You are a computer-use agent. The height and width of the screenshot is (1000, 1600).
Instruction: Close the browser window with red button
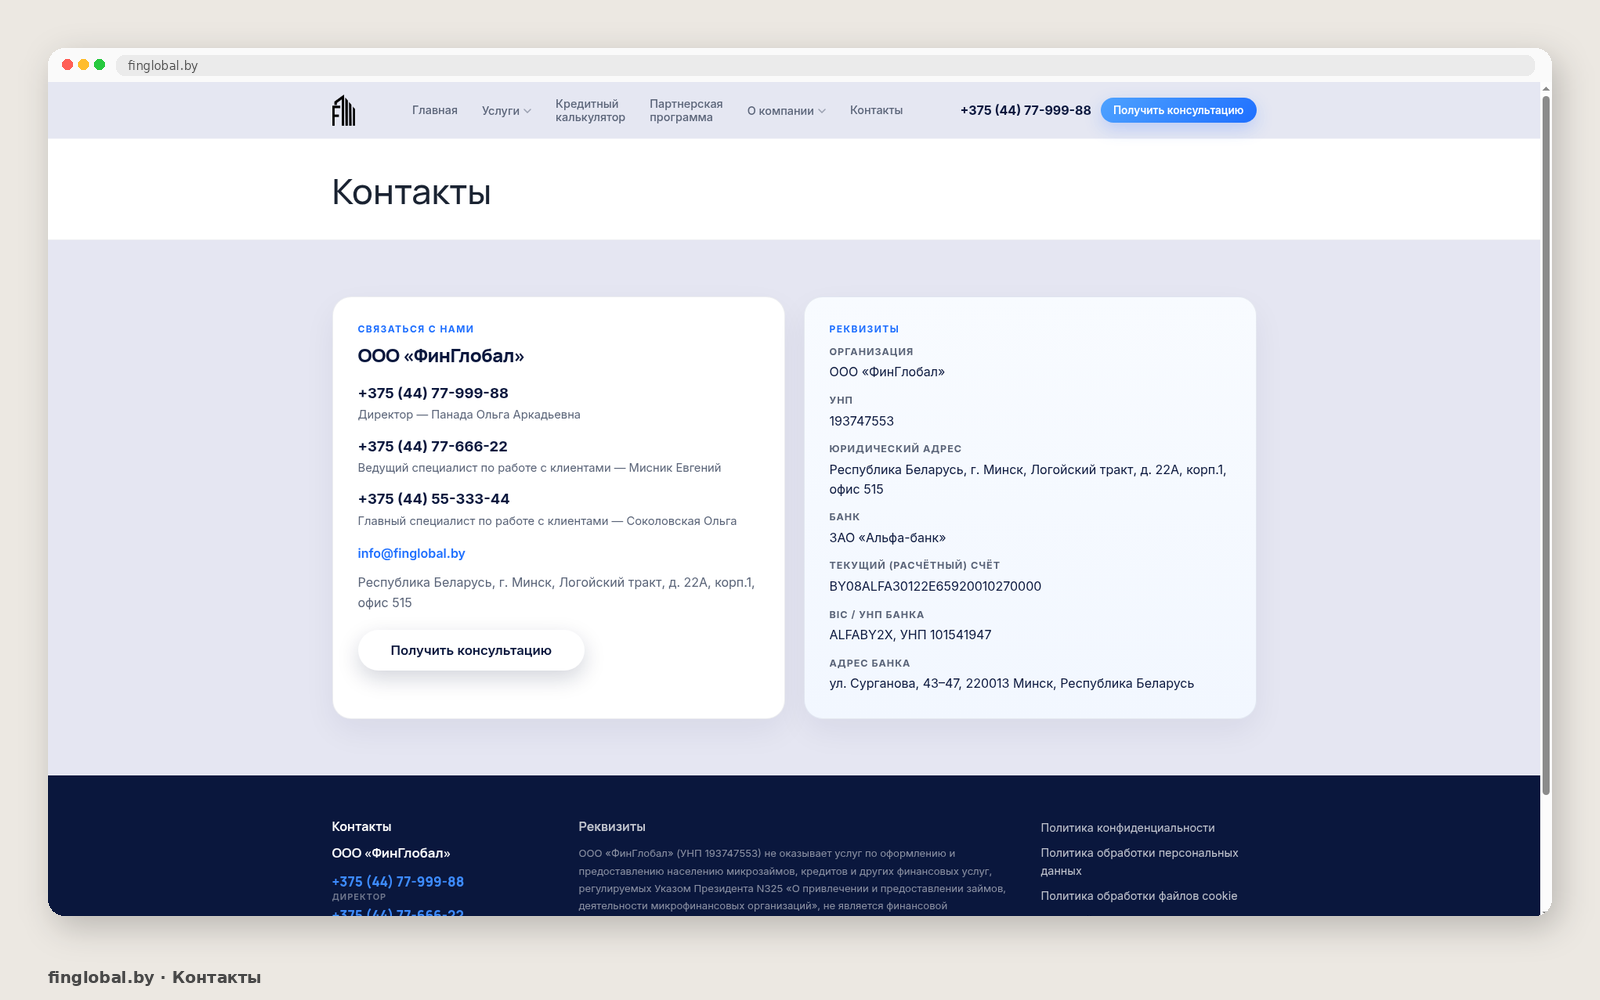68,65
